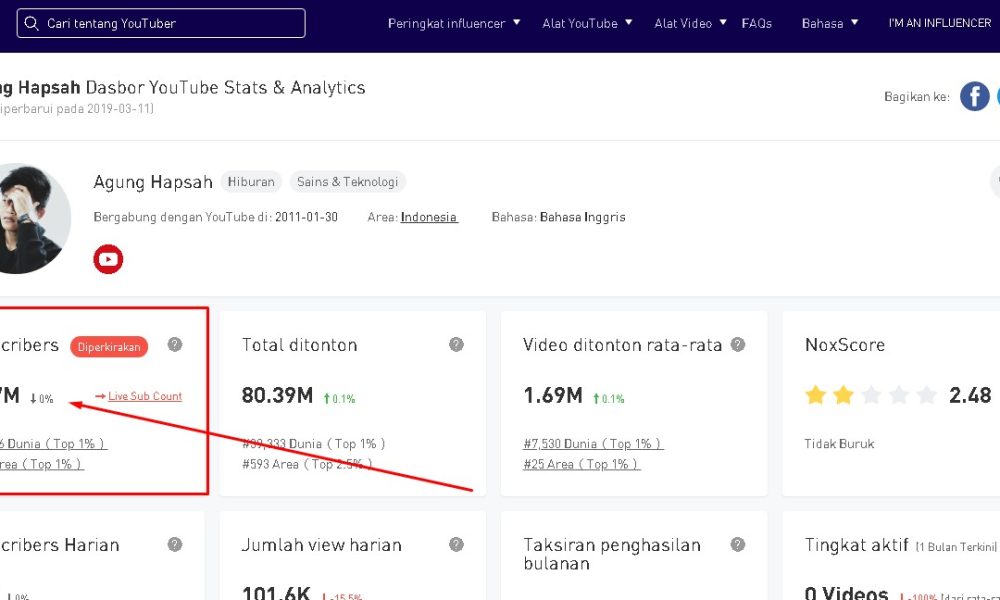Open the Alat Video dropdown menu
Image resolution: width=1000 pixels, height=600 pixels.
pyautogui.click(x=690, y=24)
